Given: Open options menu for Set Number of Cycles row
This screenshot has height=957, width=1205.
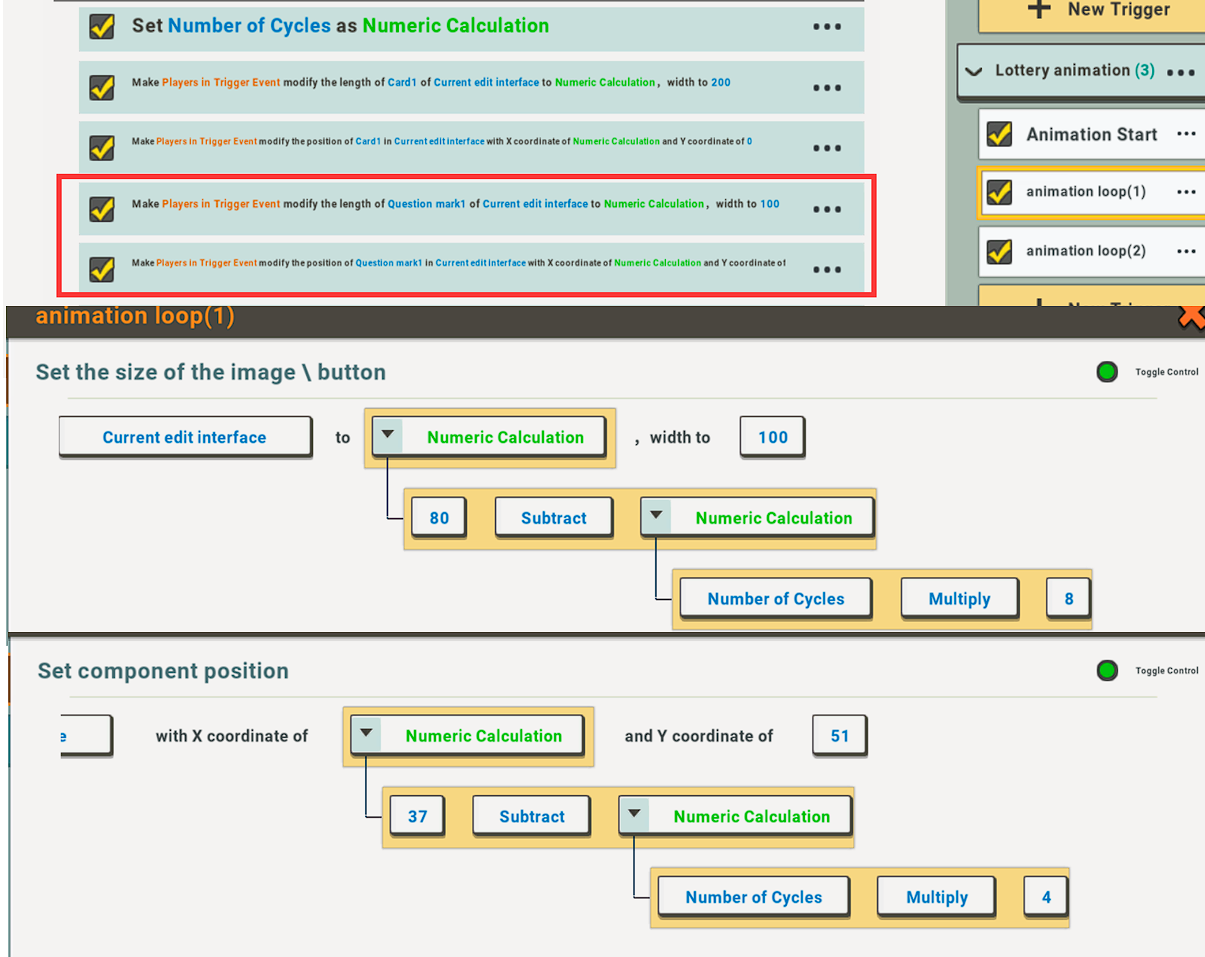Looking at the screenshot, I should 827,27.
